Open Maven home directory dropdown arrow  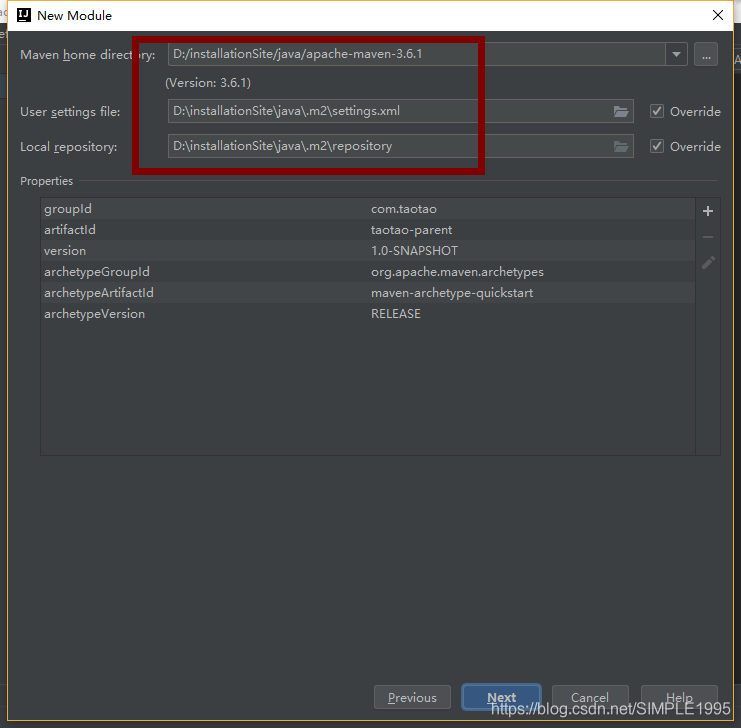(x=676, y=54)
